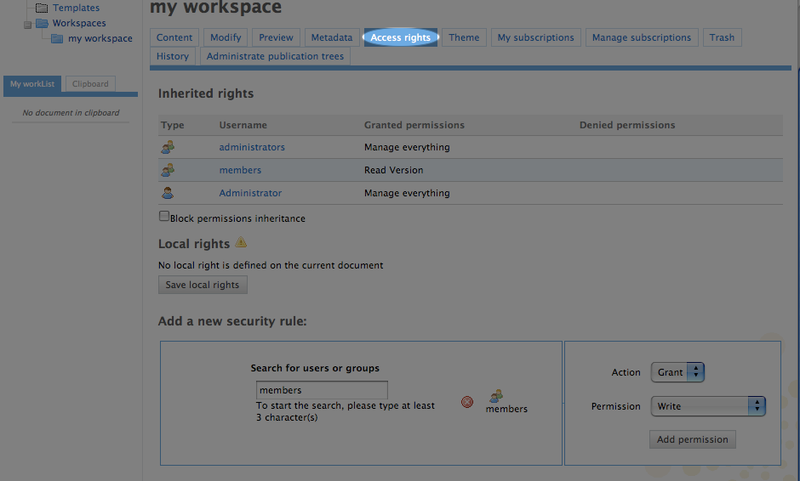Open Manage subscriptions tab

(642, 37)
